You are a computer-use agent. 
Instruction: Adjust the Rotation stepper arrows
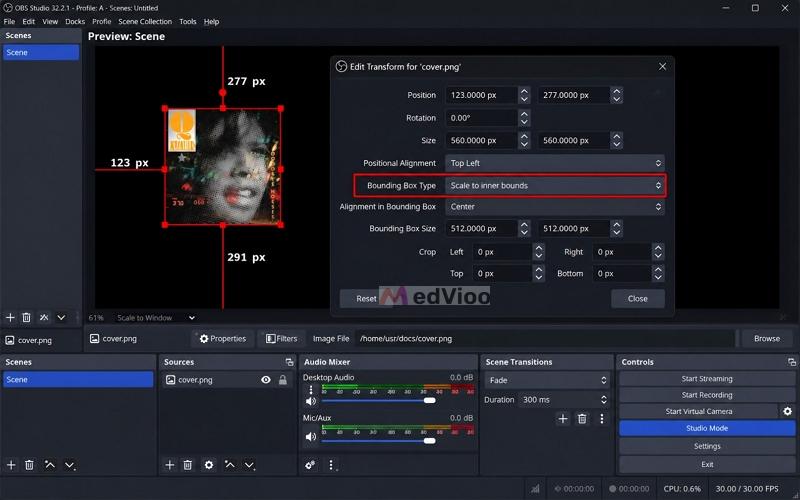click(x=524, y=118)
